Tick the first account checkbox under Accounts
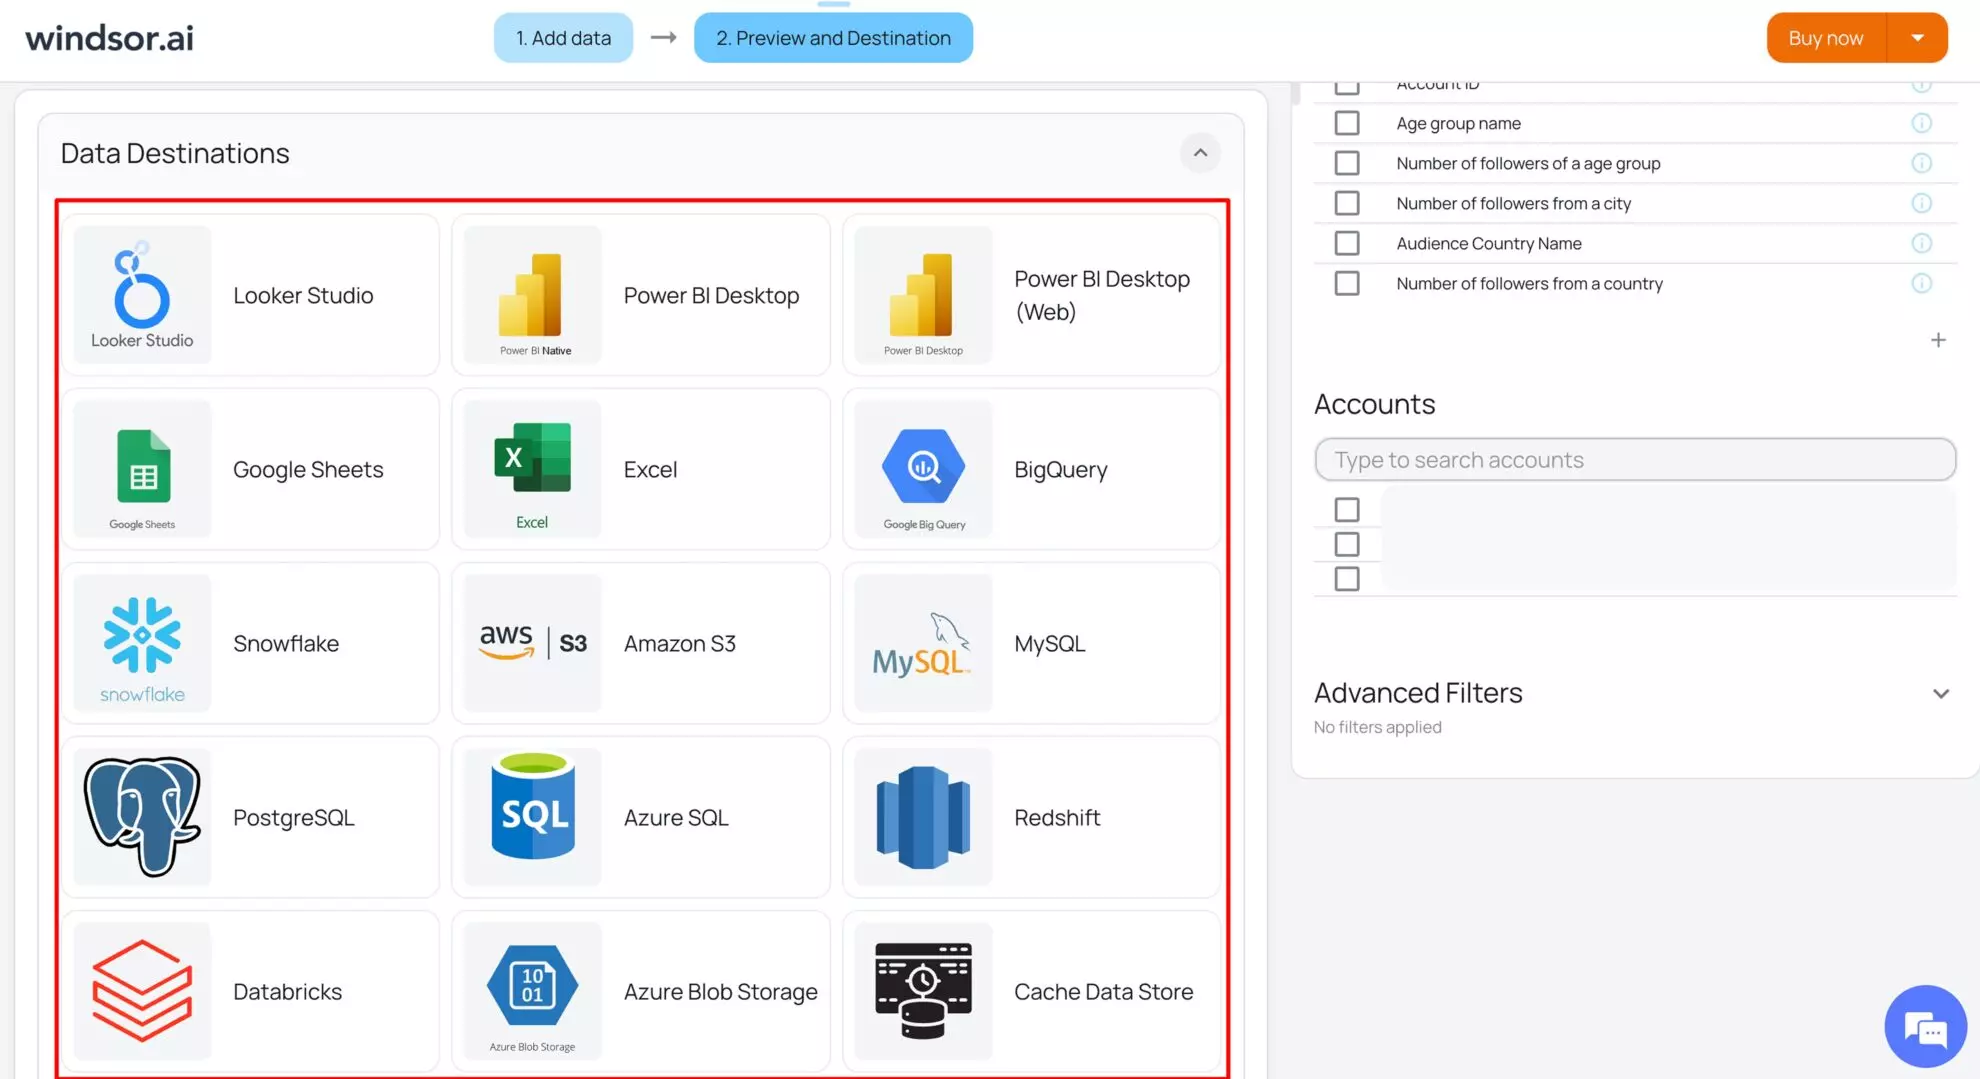1980x1079 pixels. [x=1347, y=510]
